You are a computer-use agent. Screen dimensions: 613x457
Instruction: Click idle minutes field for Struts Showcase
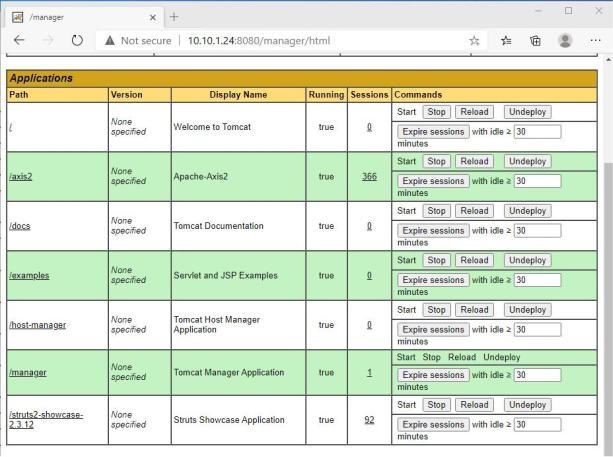(x=538, y=425)
